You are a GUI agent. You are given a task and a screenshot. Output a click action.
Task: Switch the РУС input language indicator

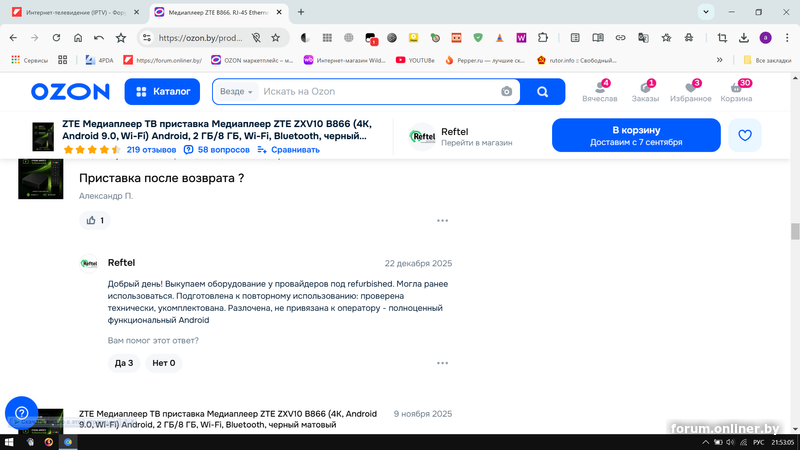point(759,442)
